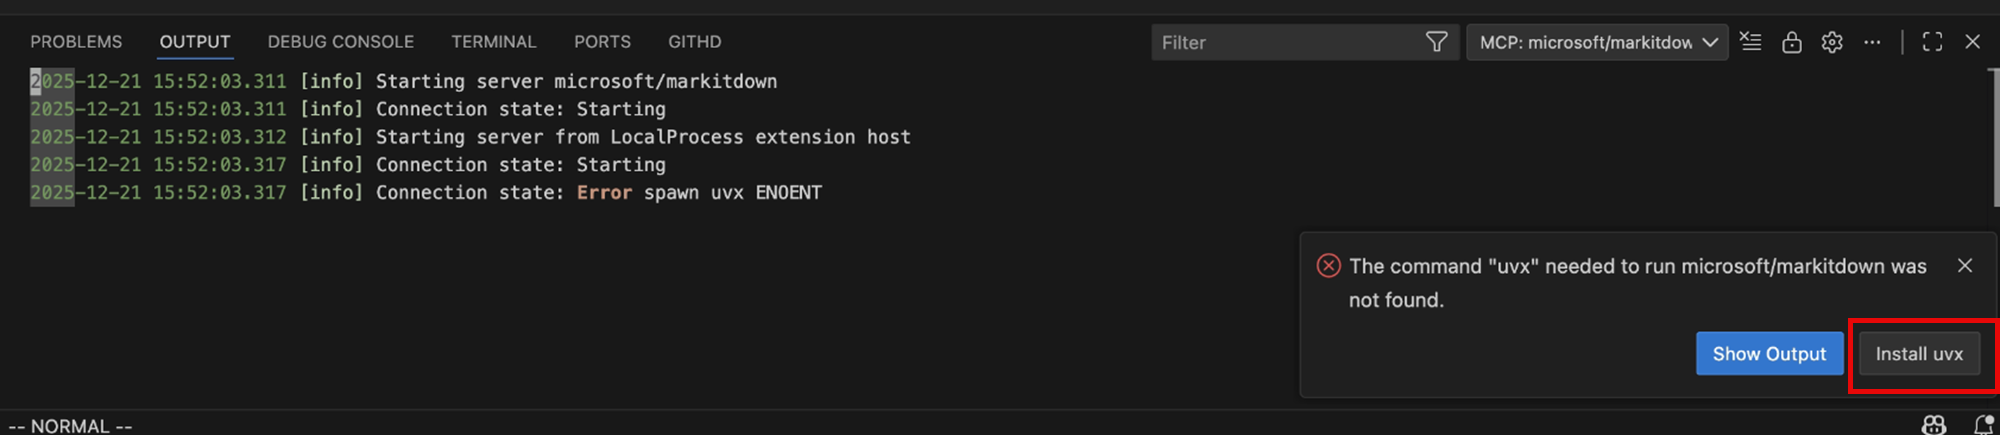Click the Show Output button

1769,354
